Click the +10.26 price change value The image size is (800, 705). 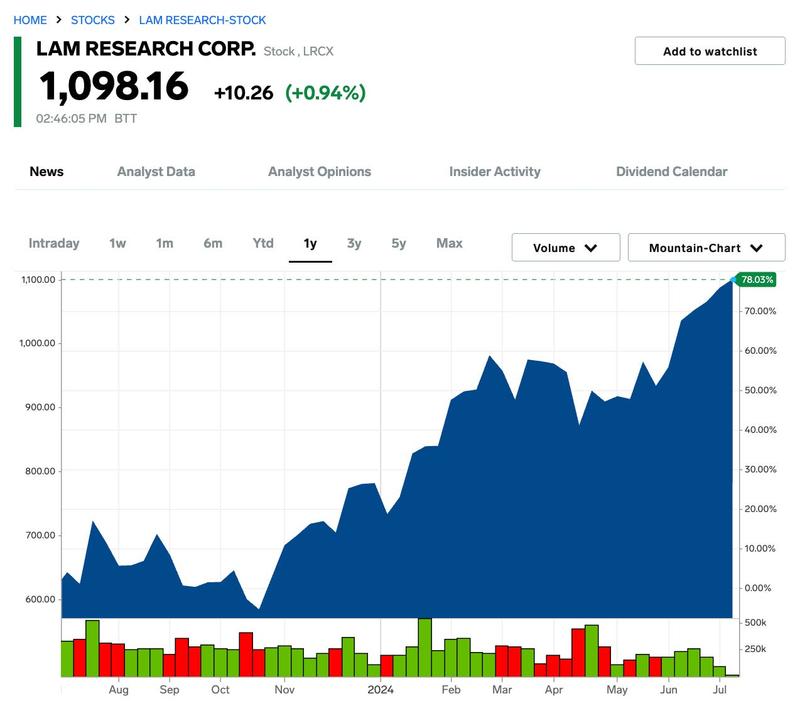[x=243, y=93]
